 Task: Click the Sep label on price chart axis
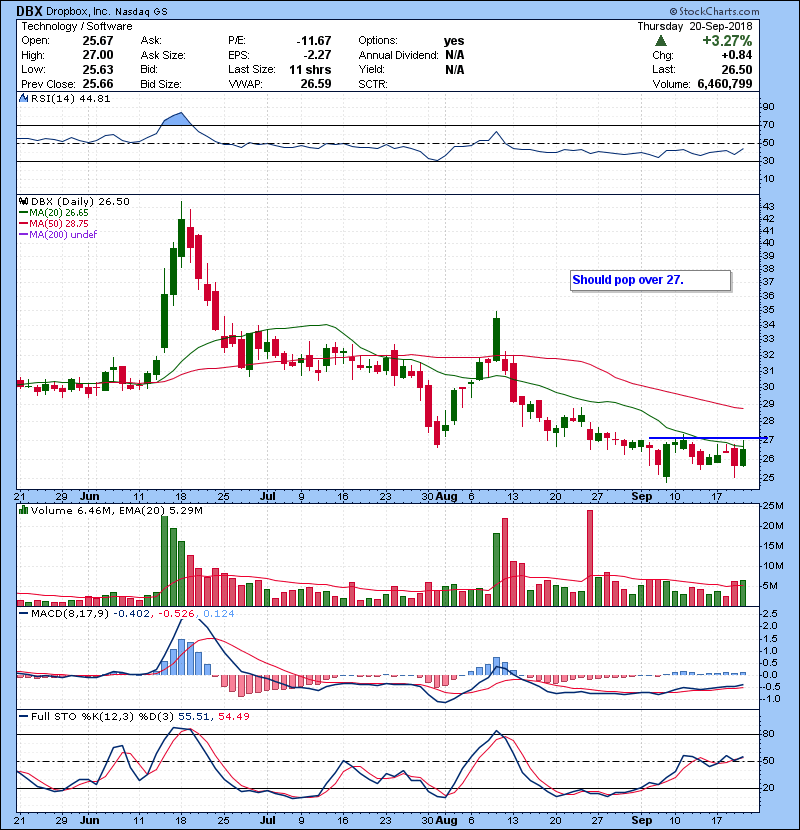point(642,497)
